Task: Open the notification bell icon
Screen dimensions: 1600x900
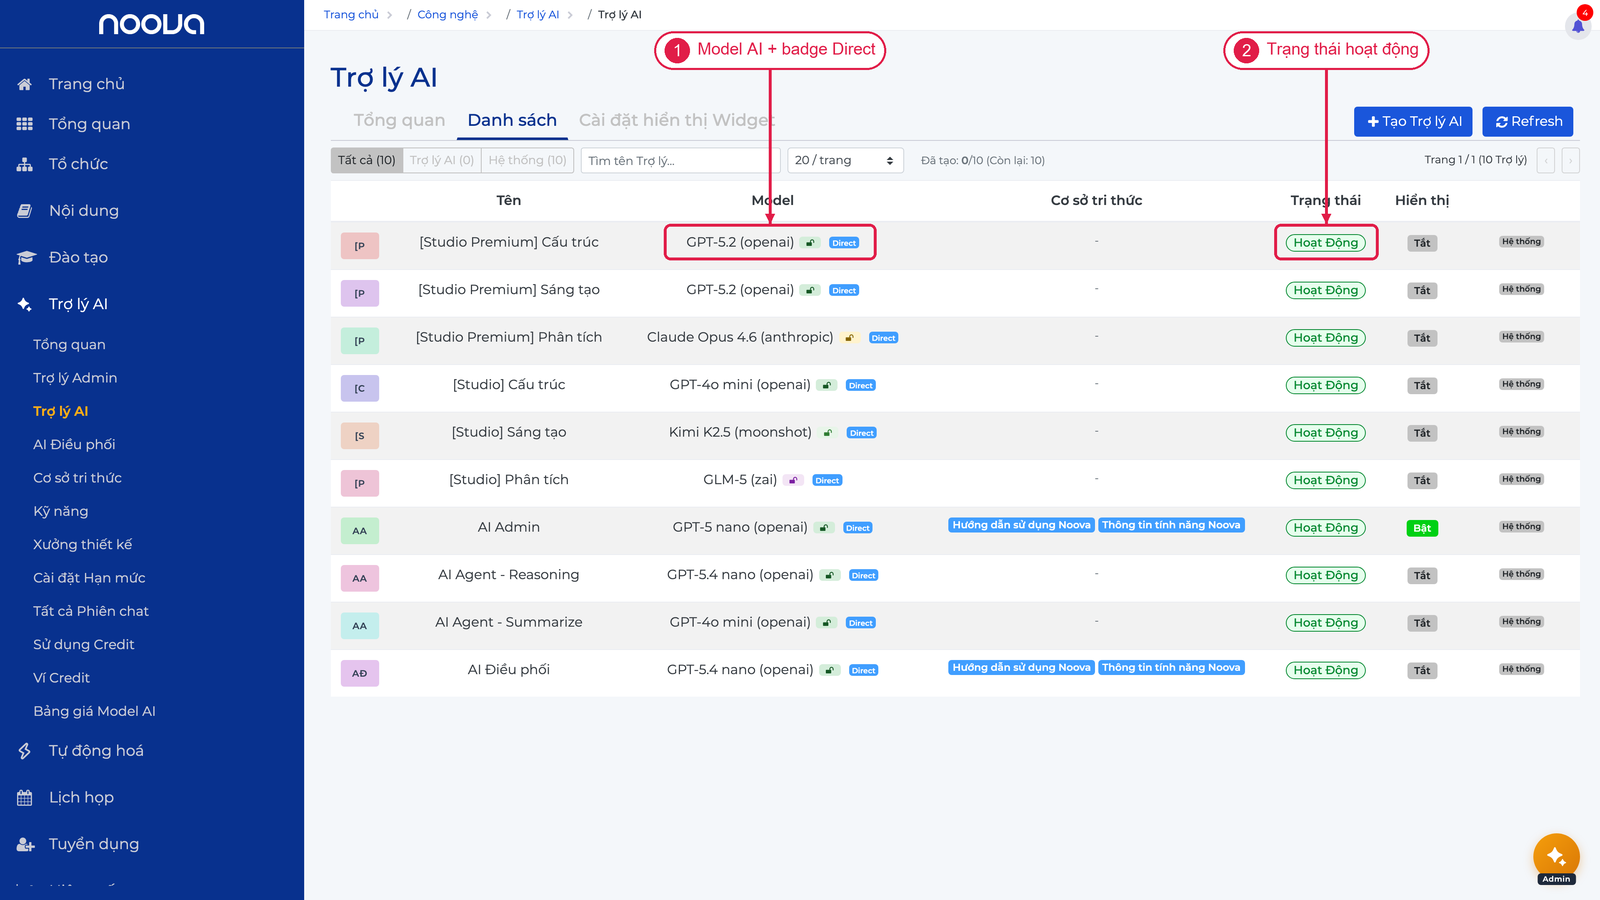Action: [1578, 26]
